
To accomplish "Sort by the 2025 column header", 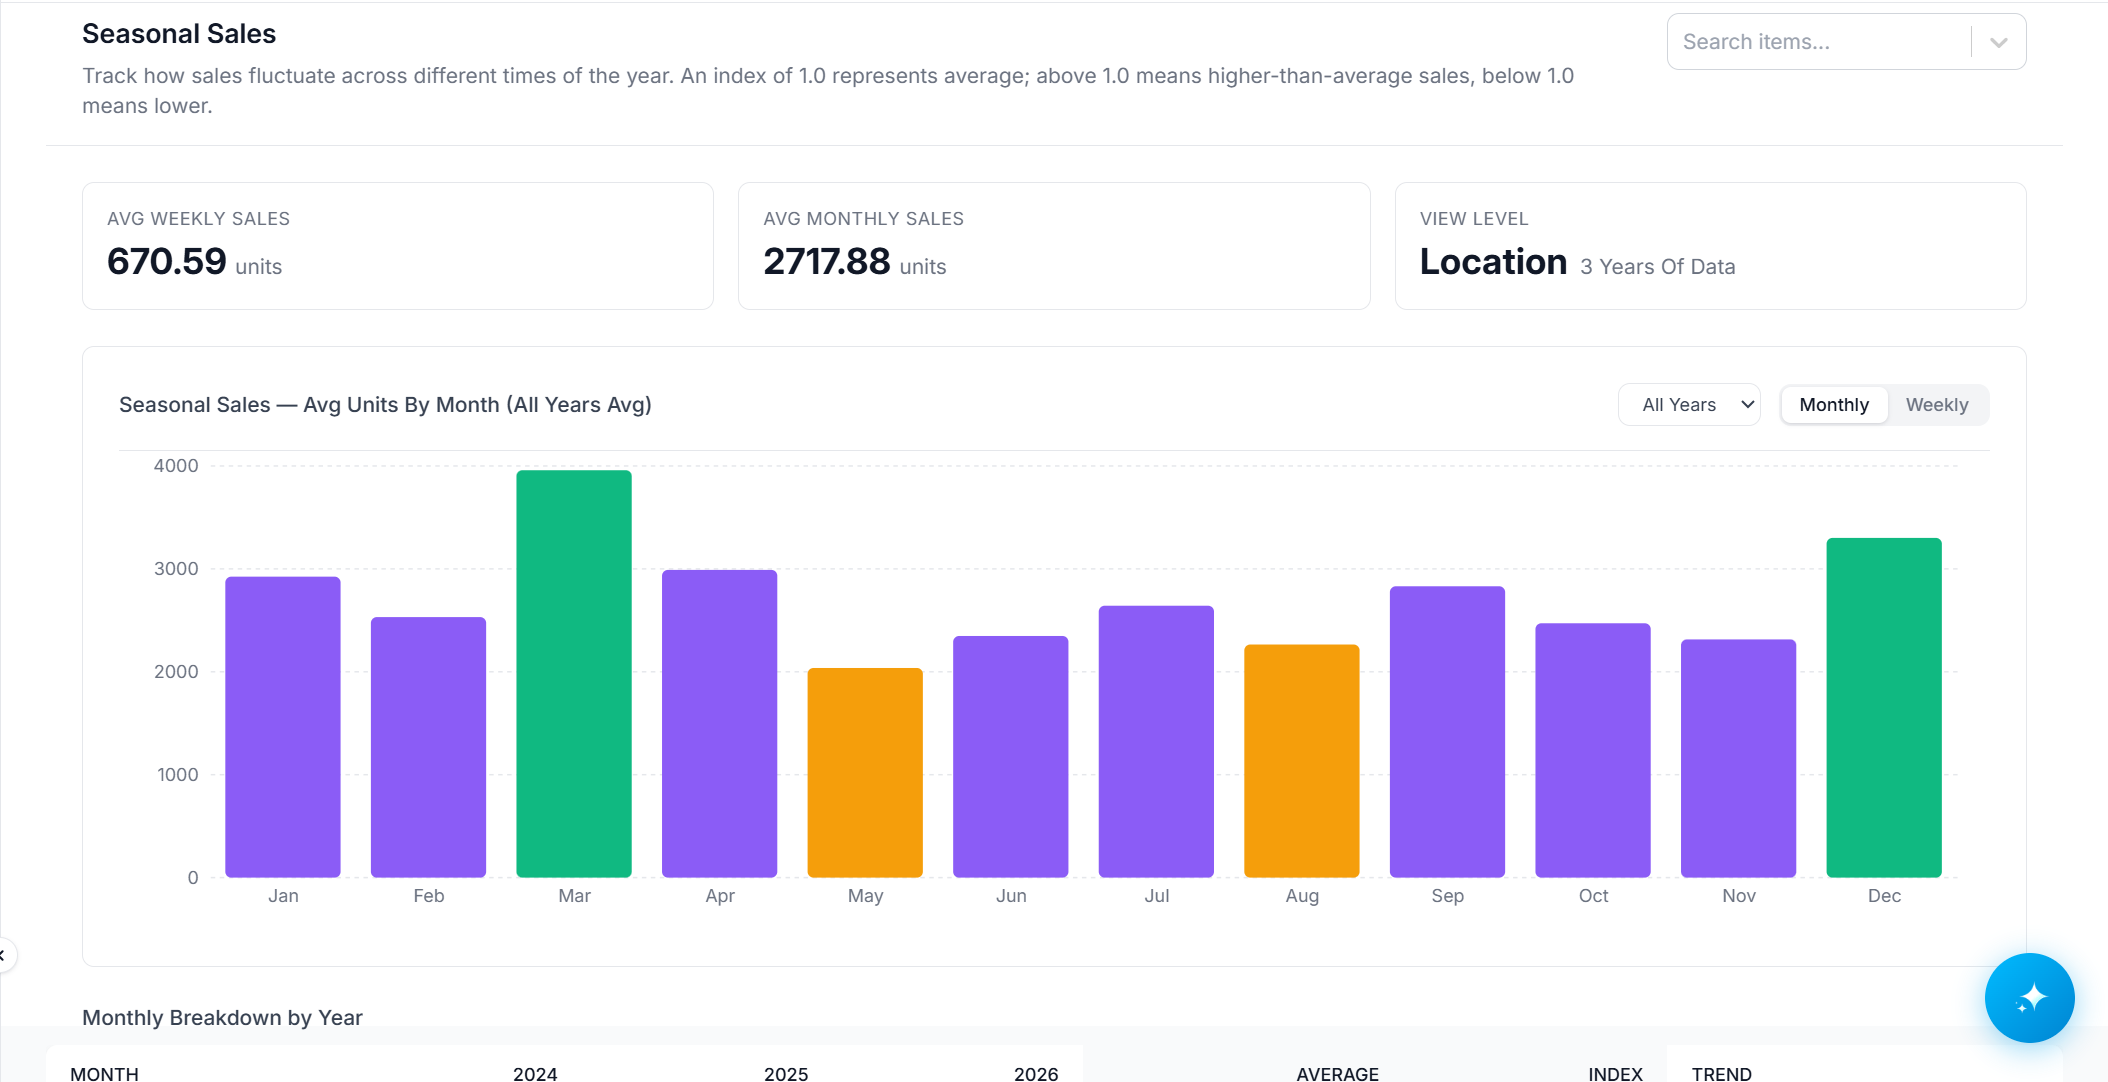I will pos(786,1073).
